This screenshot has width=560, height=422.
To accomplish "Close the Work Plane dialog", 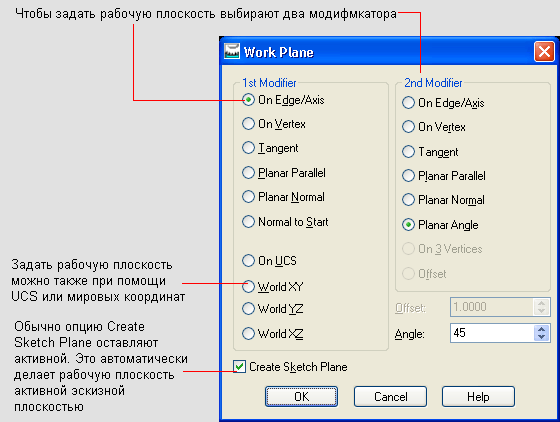I will [x=544, y=52].
